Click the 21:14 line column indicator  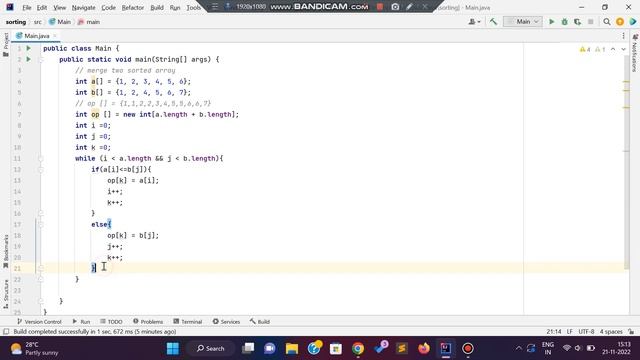point(553,331)
